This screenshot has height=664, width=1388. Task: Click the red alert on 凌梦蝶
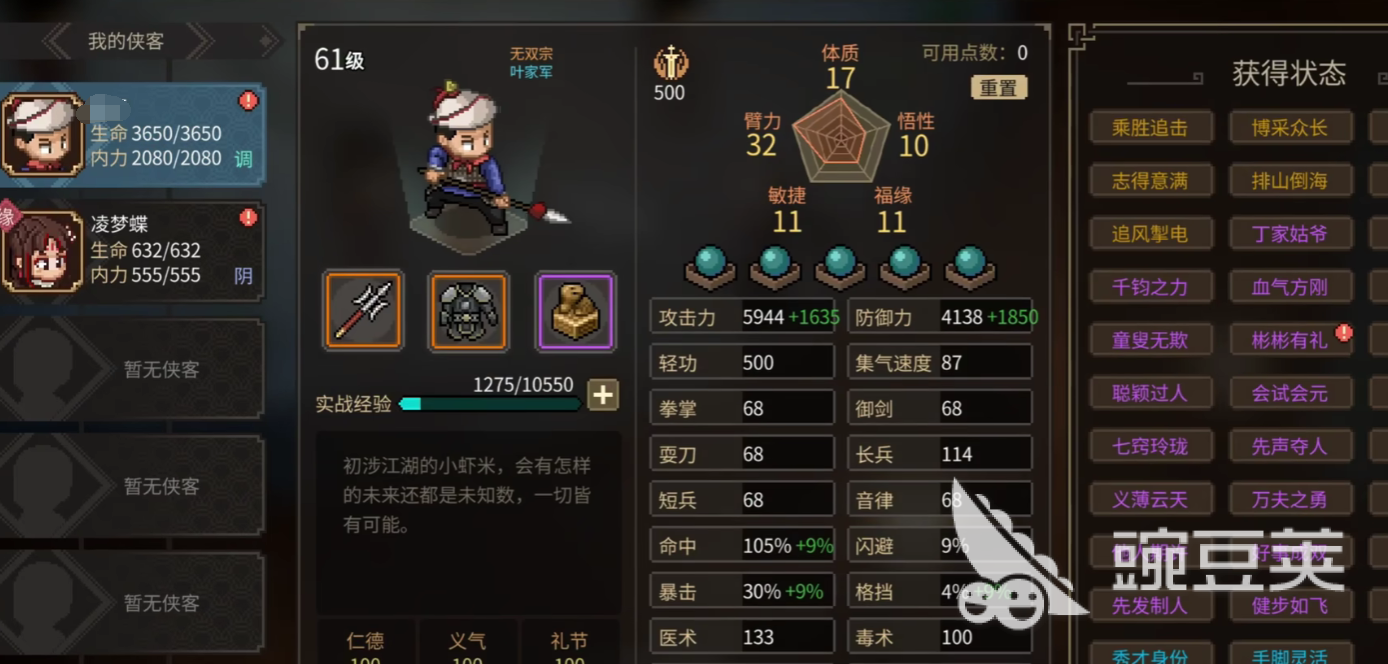[248, 218]
